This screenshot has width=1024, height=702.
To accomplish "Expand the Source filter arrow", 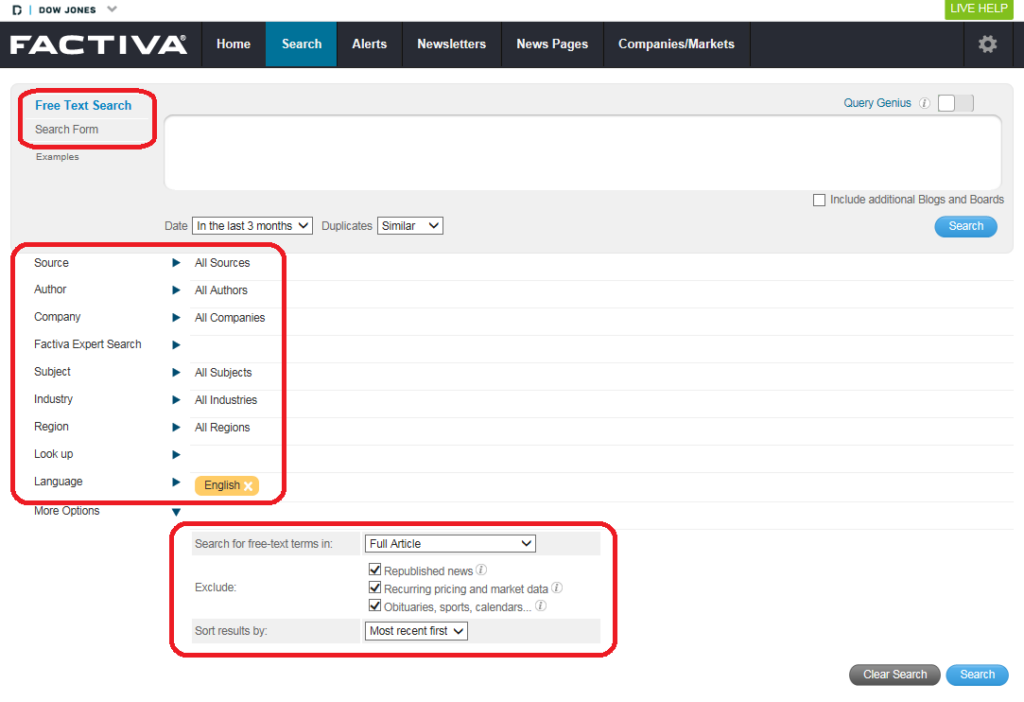I will [x=176, y=263].
